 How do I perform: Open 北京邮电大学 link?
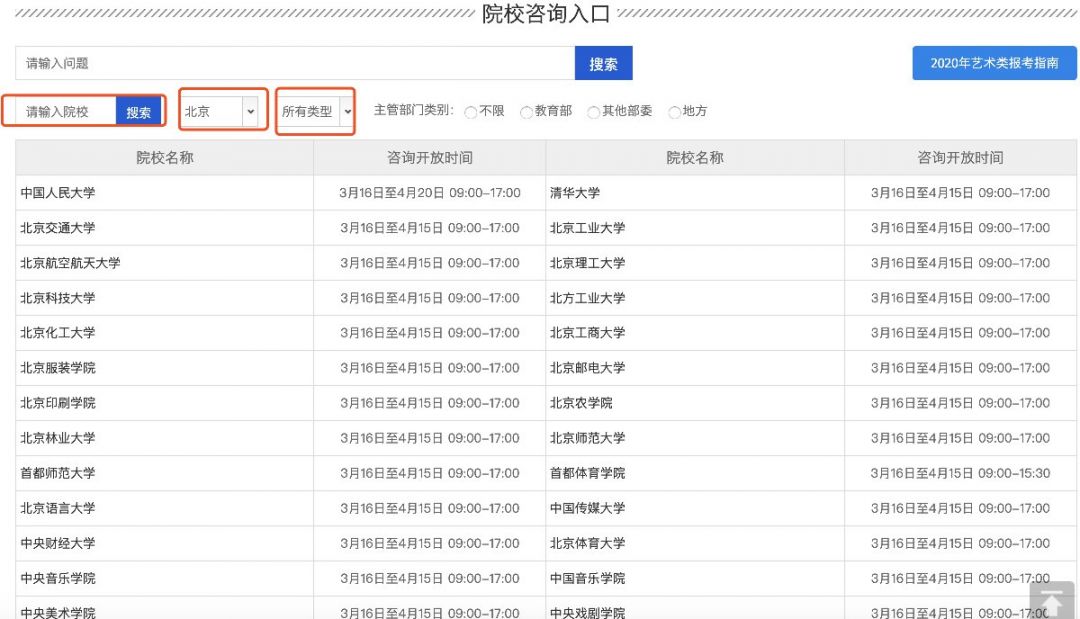pos(588,368)
